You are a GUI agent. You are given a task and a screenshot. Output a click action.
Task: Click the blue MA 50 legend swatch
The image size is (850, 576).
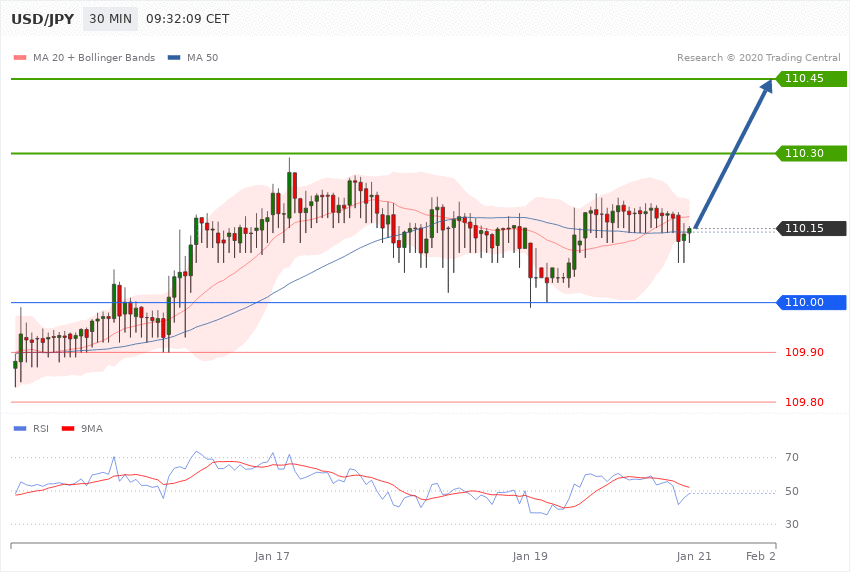point(174,57)
